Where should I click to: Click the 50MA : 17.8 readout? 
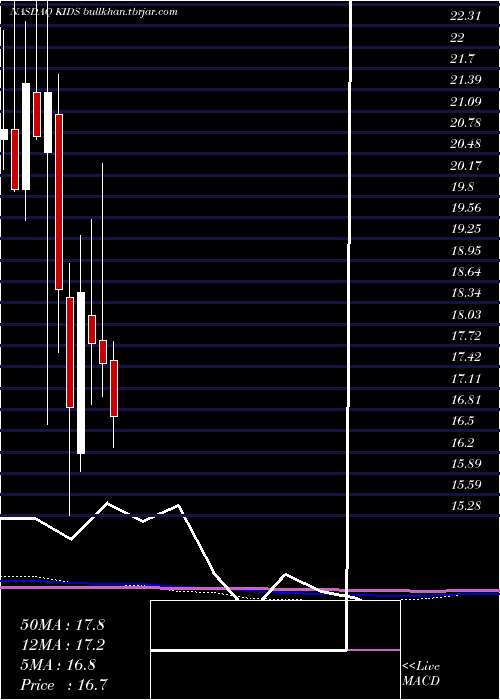62,625
